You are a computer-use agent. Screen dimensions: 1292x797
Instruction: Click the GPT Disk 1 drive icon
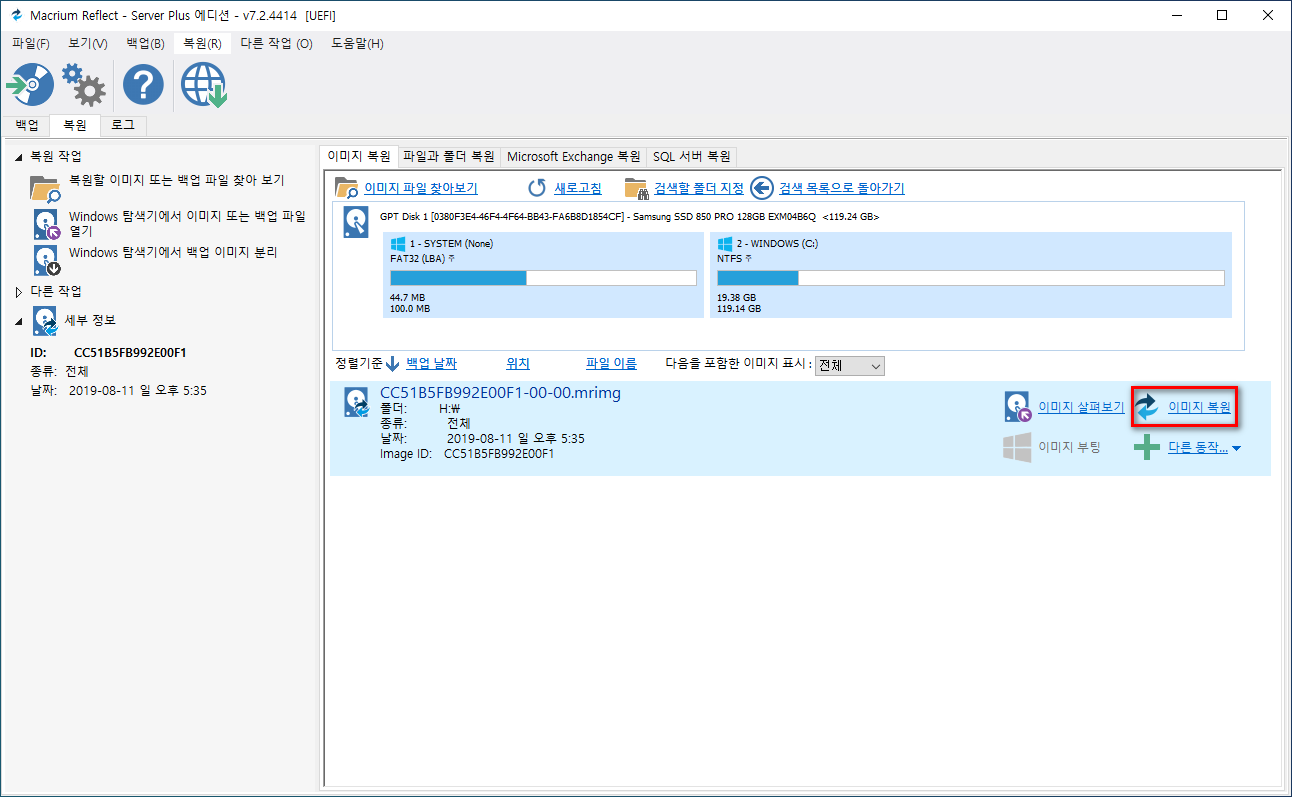356,222
